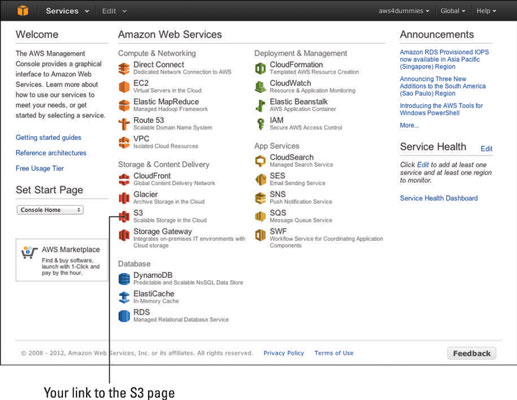The height and width of the screenshot is (400, 517).
Task: Click the SQS service icon
Action: (260, 217)
